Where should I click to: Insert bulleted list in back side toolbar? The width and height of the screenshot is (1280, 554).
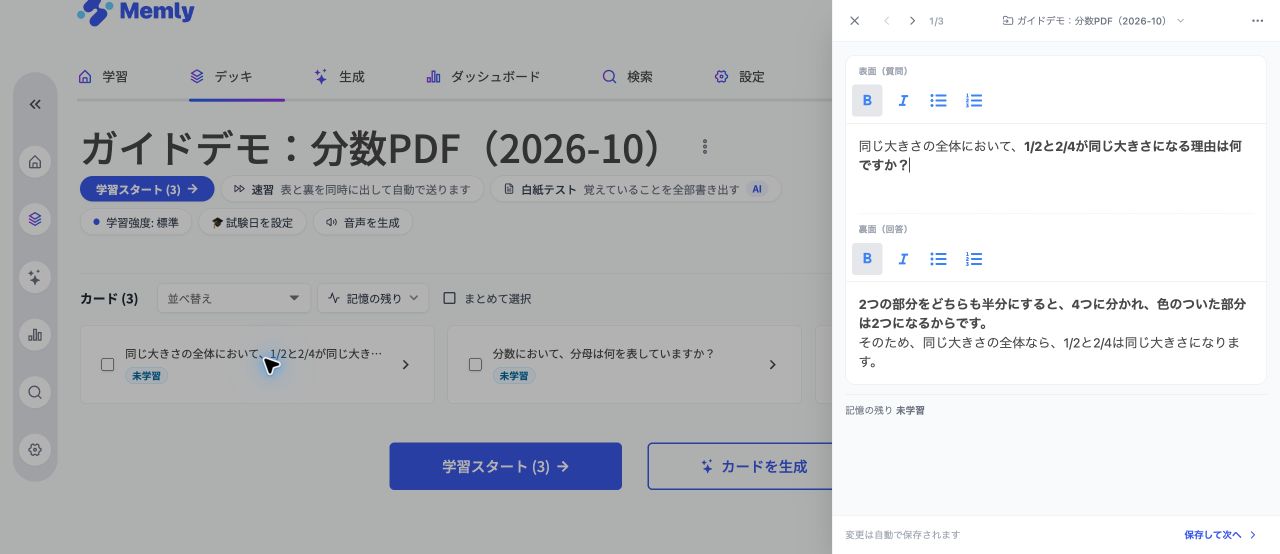[938, 259]
